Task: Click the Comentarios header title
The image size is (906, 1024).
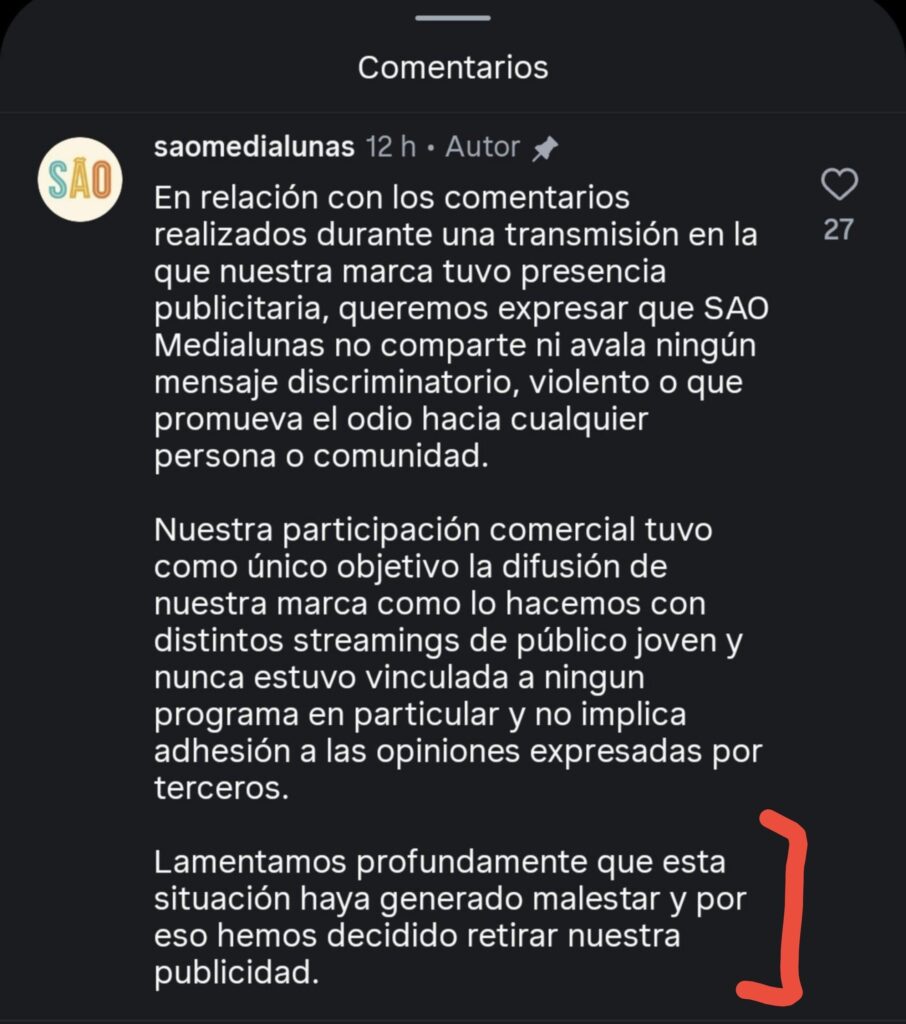Action: [453, 67]
